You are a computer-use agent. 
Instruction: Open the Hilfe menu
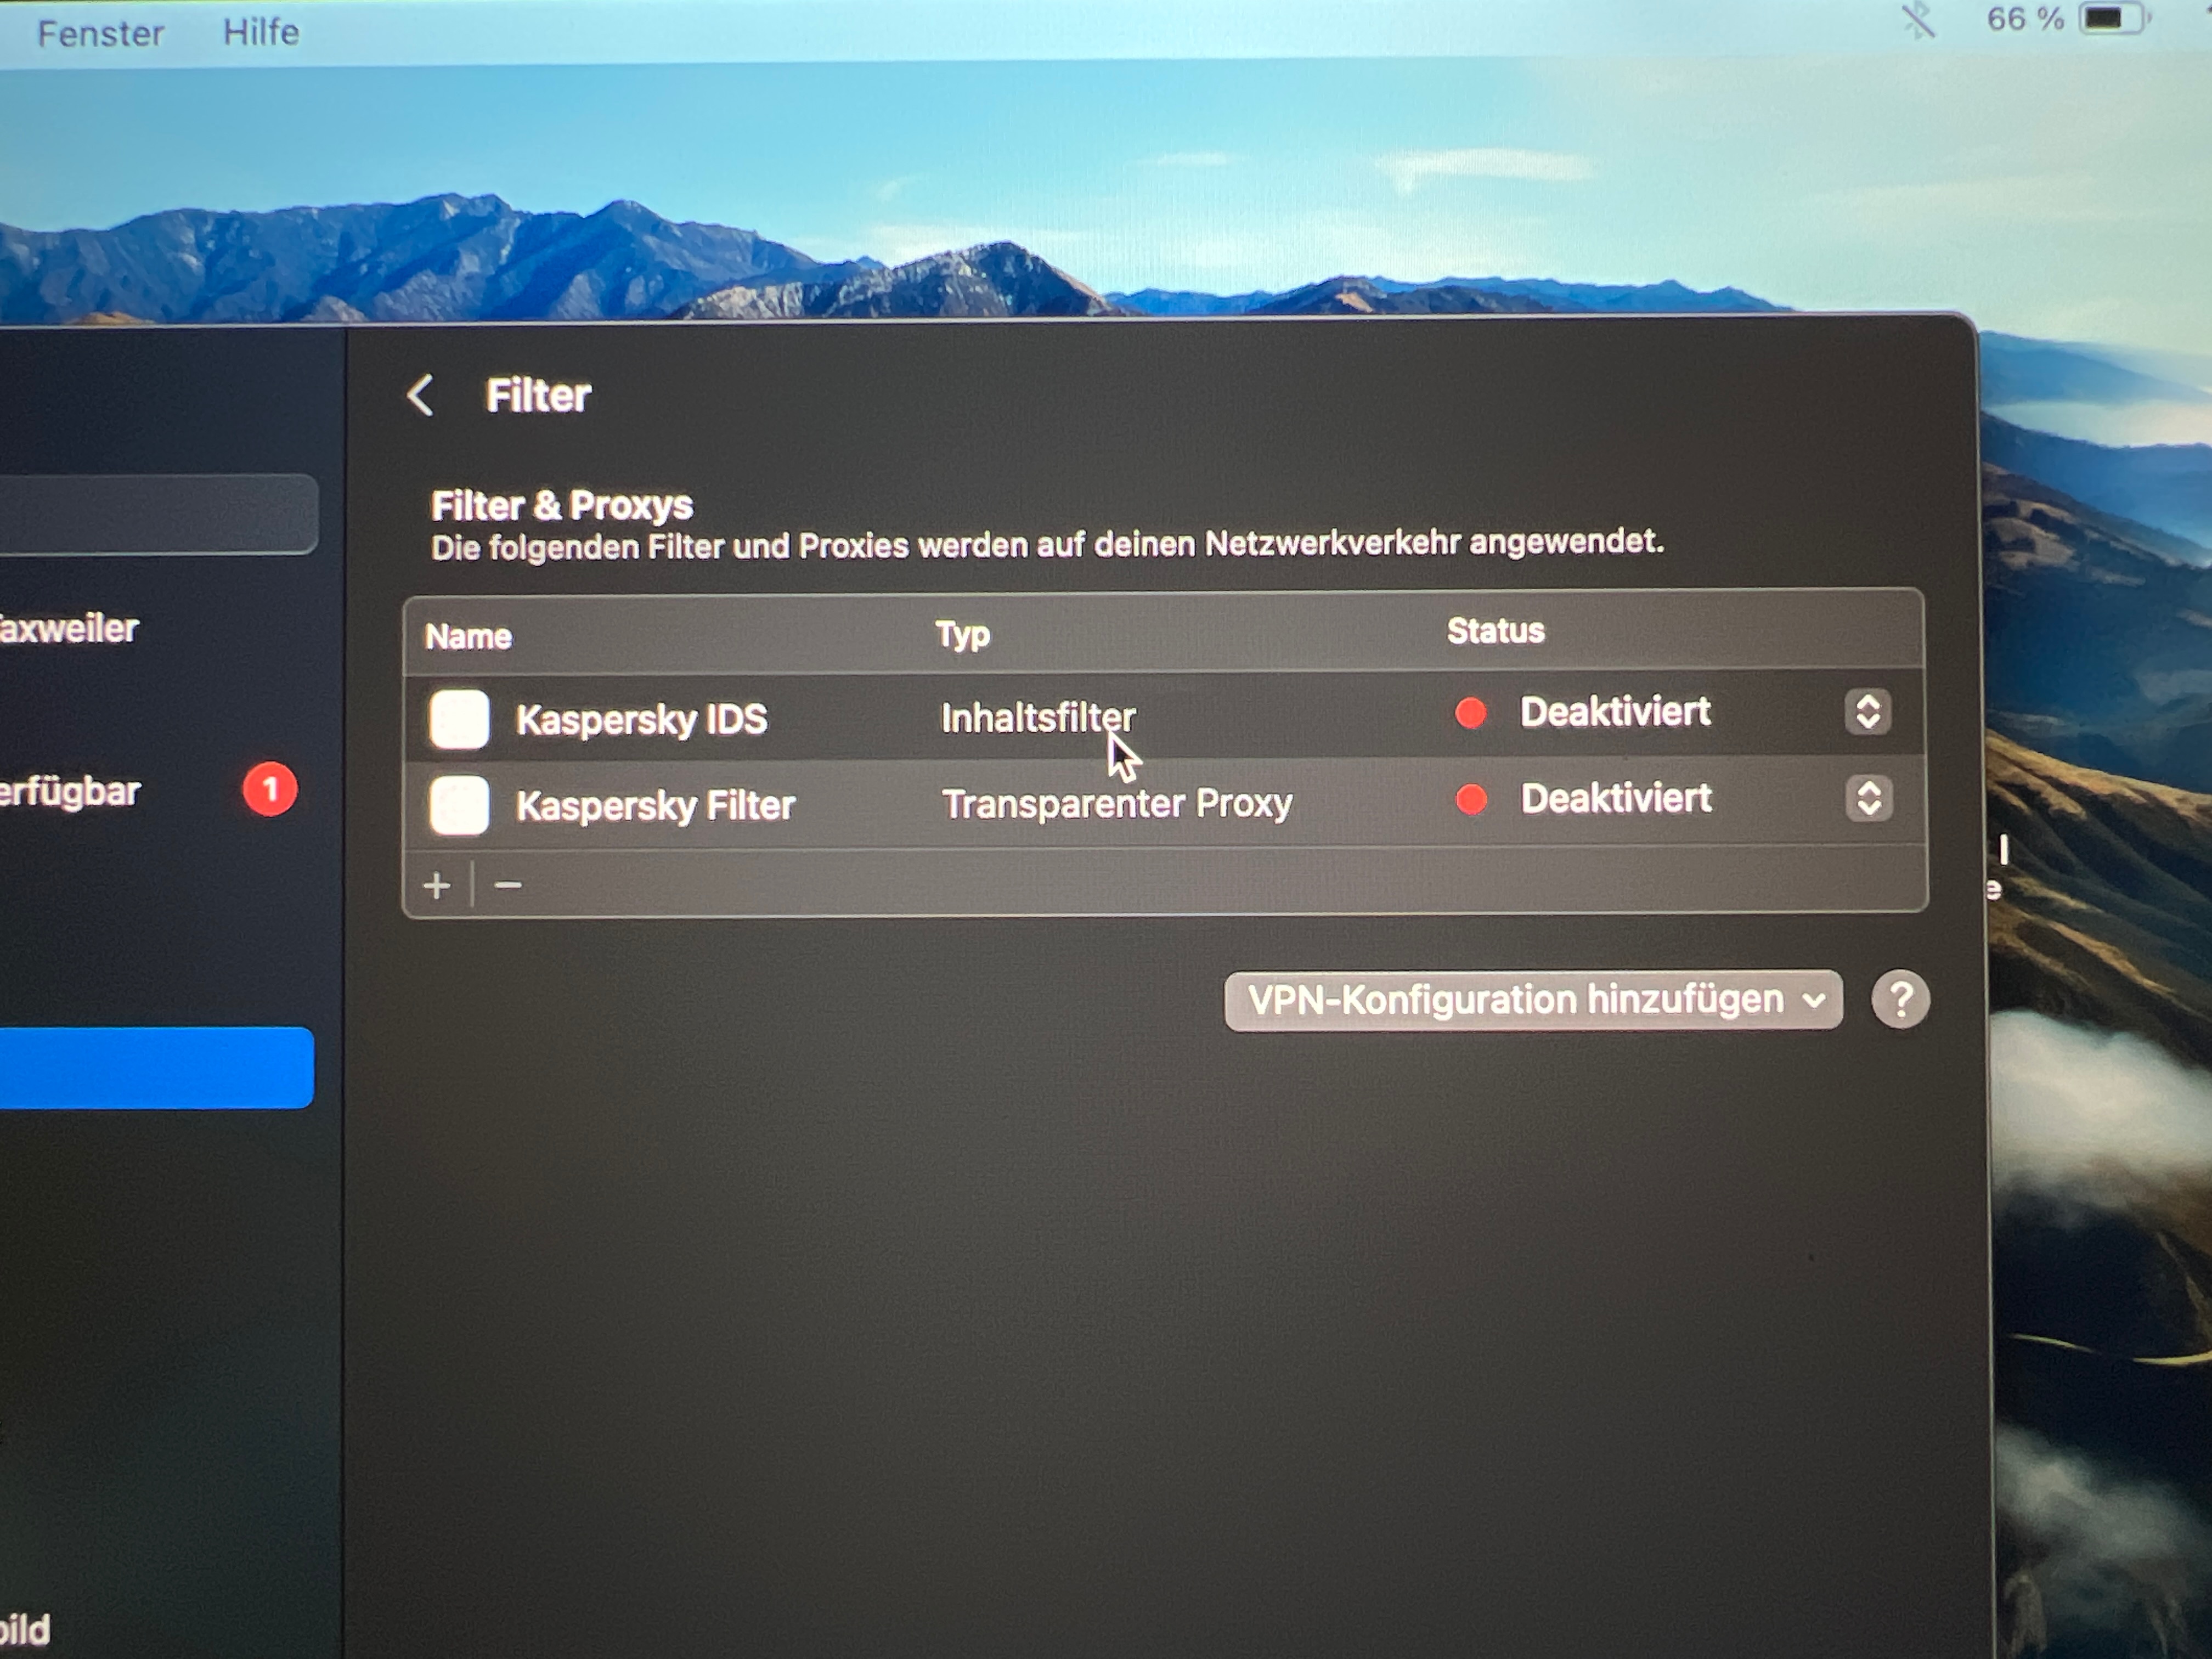pyautogui.click(x=261, y=32)
